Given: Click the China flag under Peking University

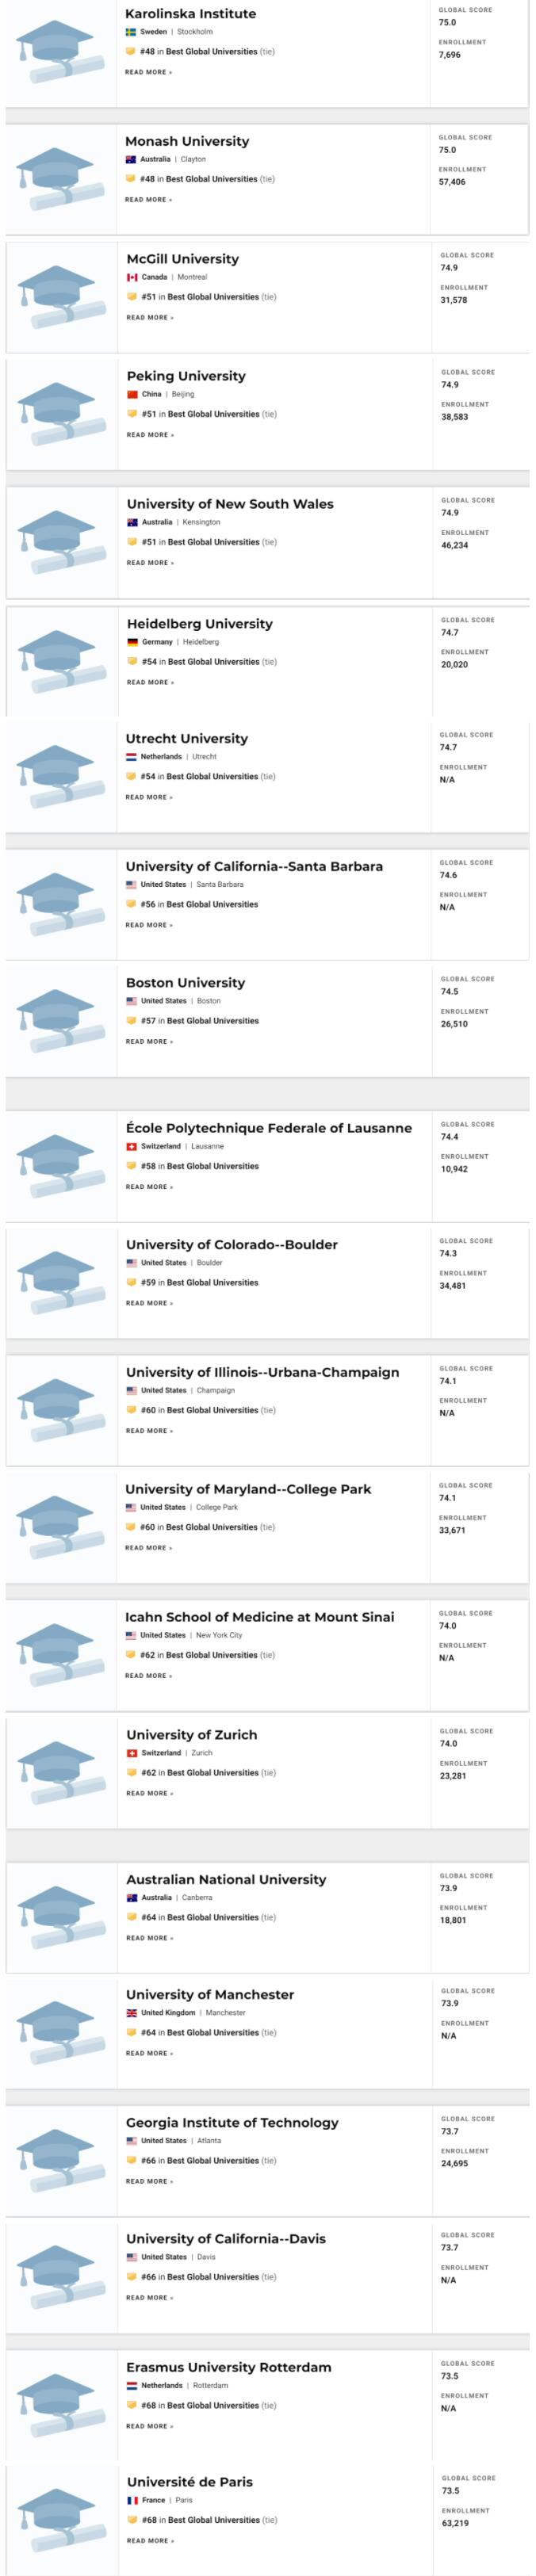Looking at the screenshot, I should pos(132,394).
